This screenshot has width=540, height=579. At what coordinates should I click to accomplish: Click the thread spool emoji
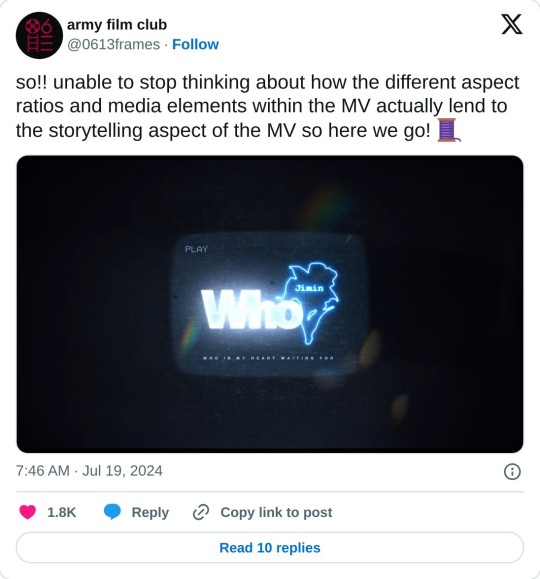449,130
